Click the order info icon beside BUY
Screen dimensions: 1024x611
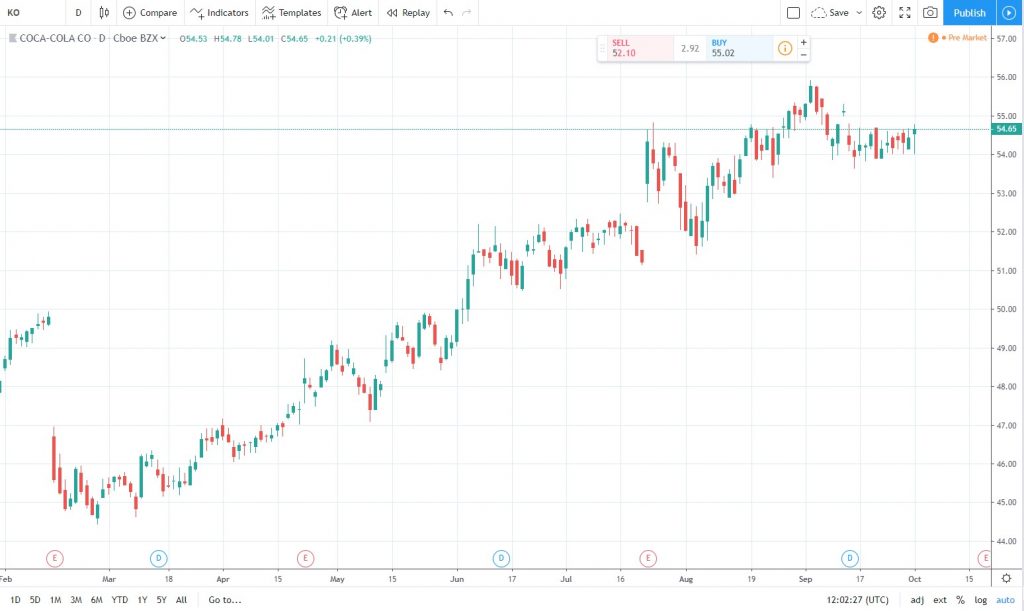[785, 48]
